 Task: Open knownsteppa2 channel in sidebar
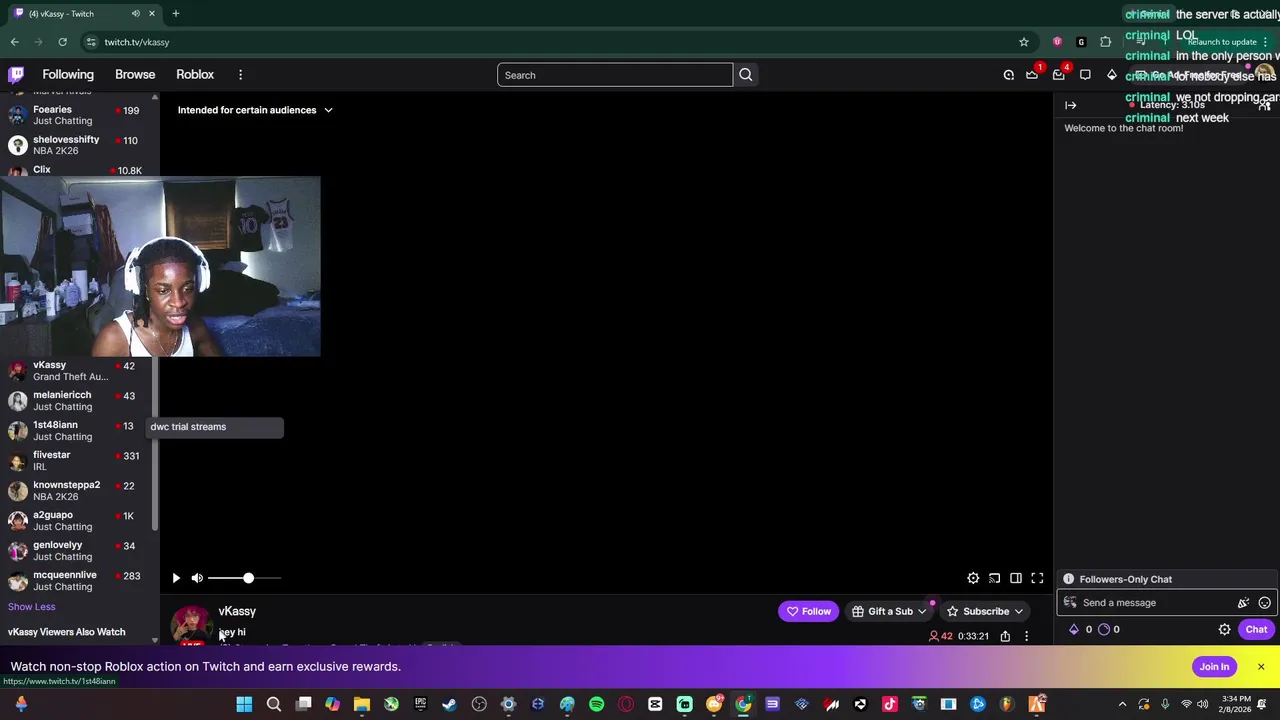tap(76, 491)
